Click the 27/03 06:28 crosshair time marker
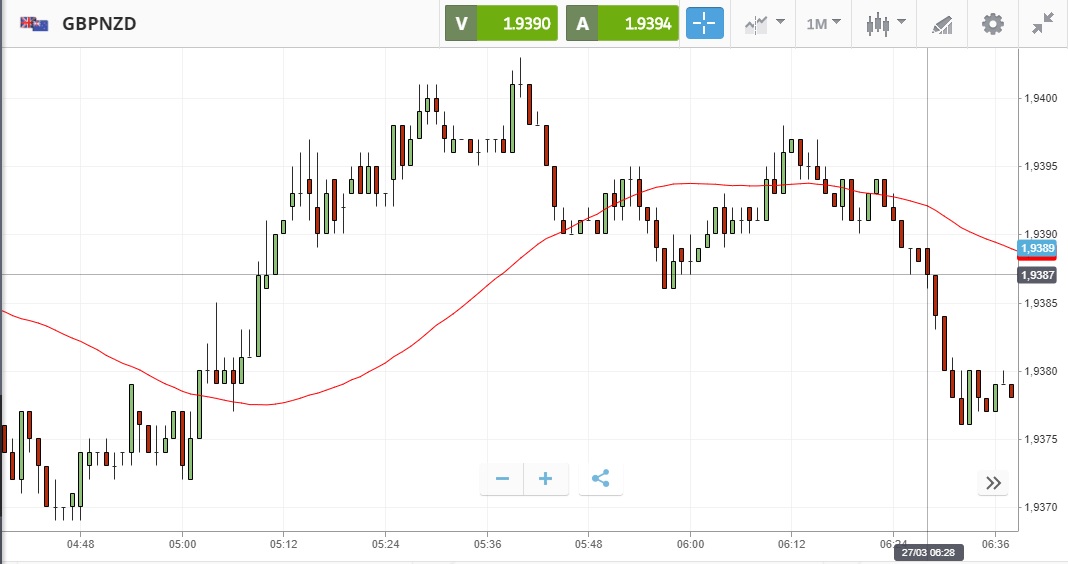 pos(927,553)
